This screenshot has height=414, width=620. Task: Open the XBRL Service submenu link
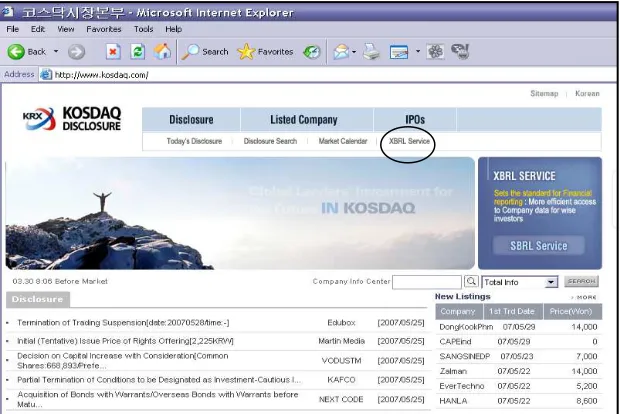(409, 141)
